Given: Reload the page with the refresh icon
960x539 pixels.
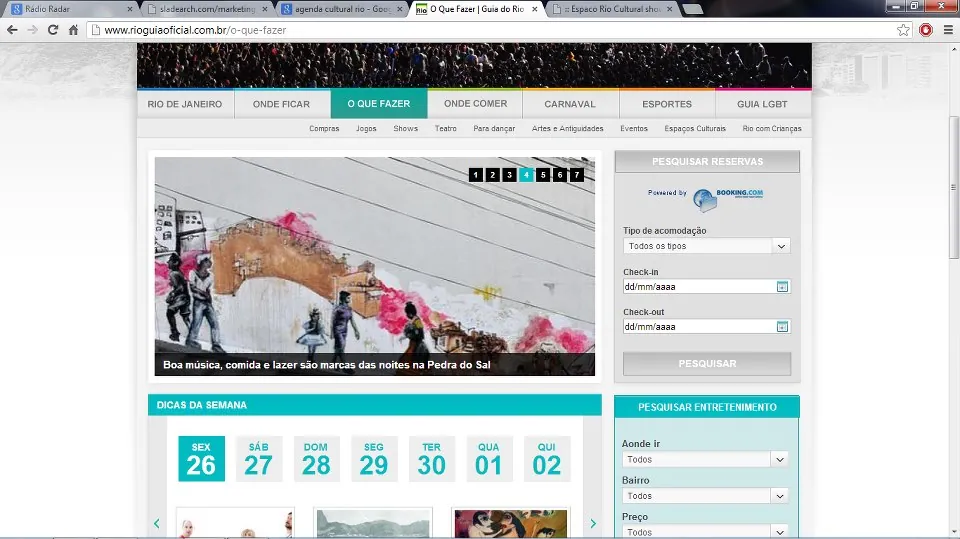Looking at the screenshot, I should click(53, 30).
